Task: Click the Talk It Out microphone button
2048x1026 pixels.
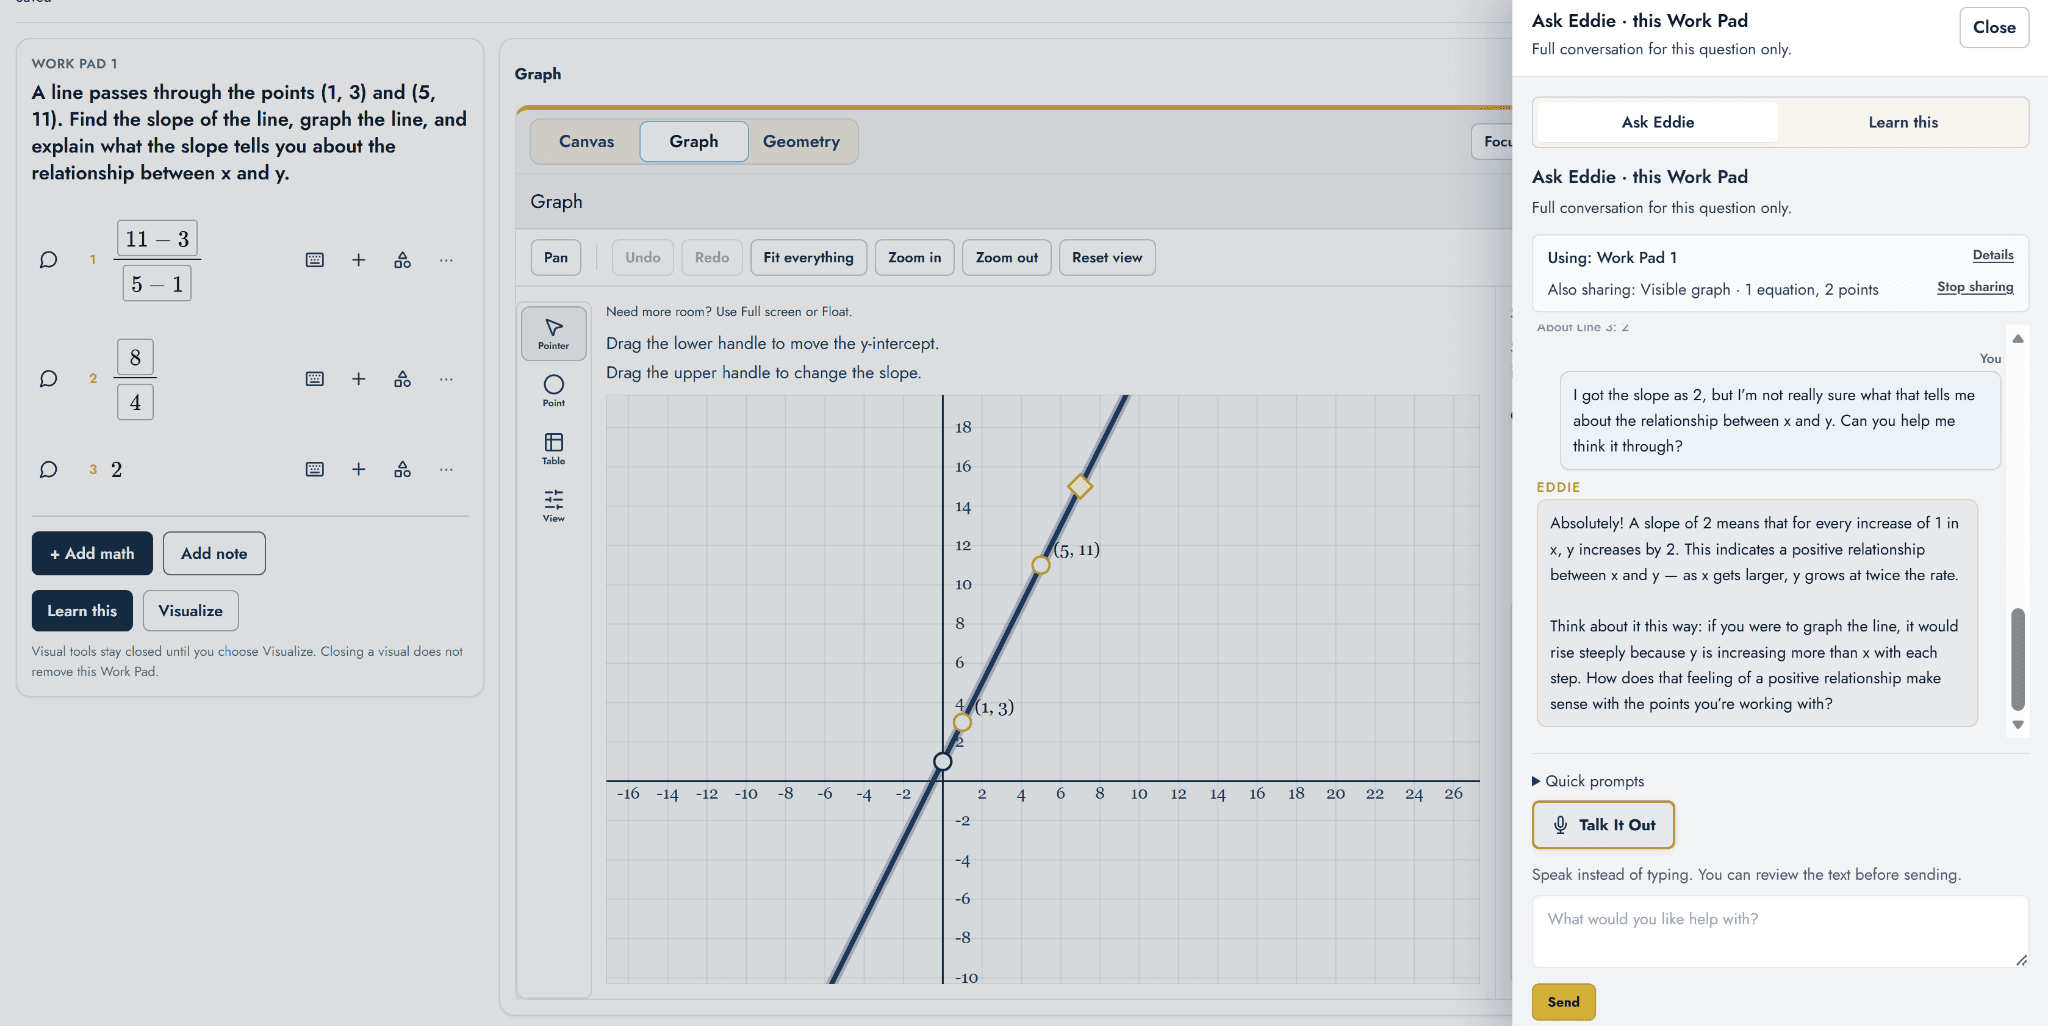Action: [x=1603, y=825]
